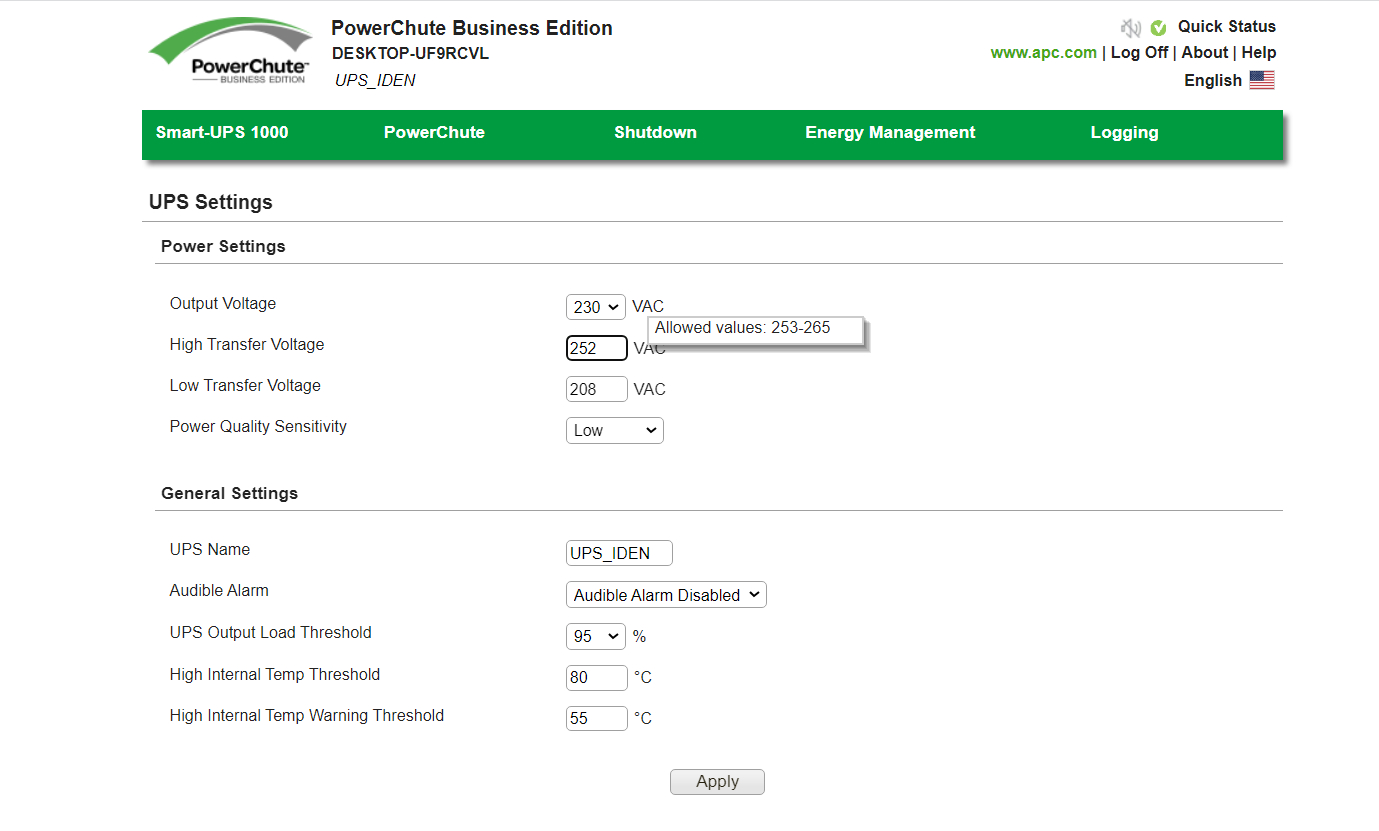Click the 'DESKTOP-UF9RCVL' hostname text
Viewport: 1379px width, 831px height.
[x=411, y=54]
